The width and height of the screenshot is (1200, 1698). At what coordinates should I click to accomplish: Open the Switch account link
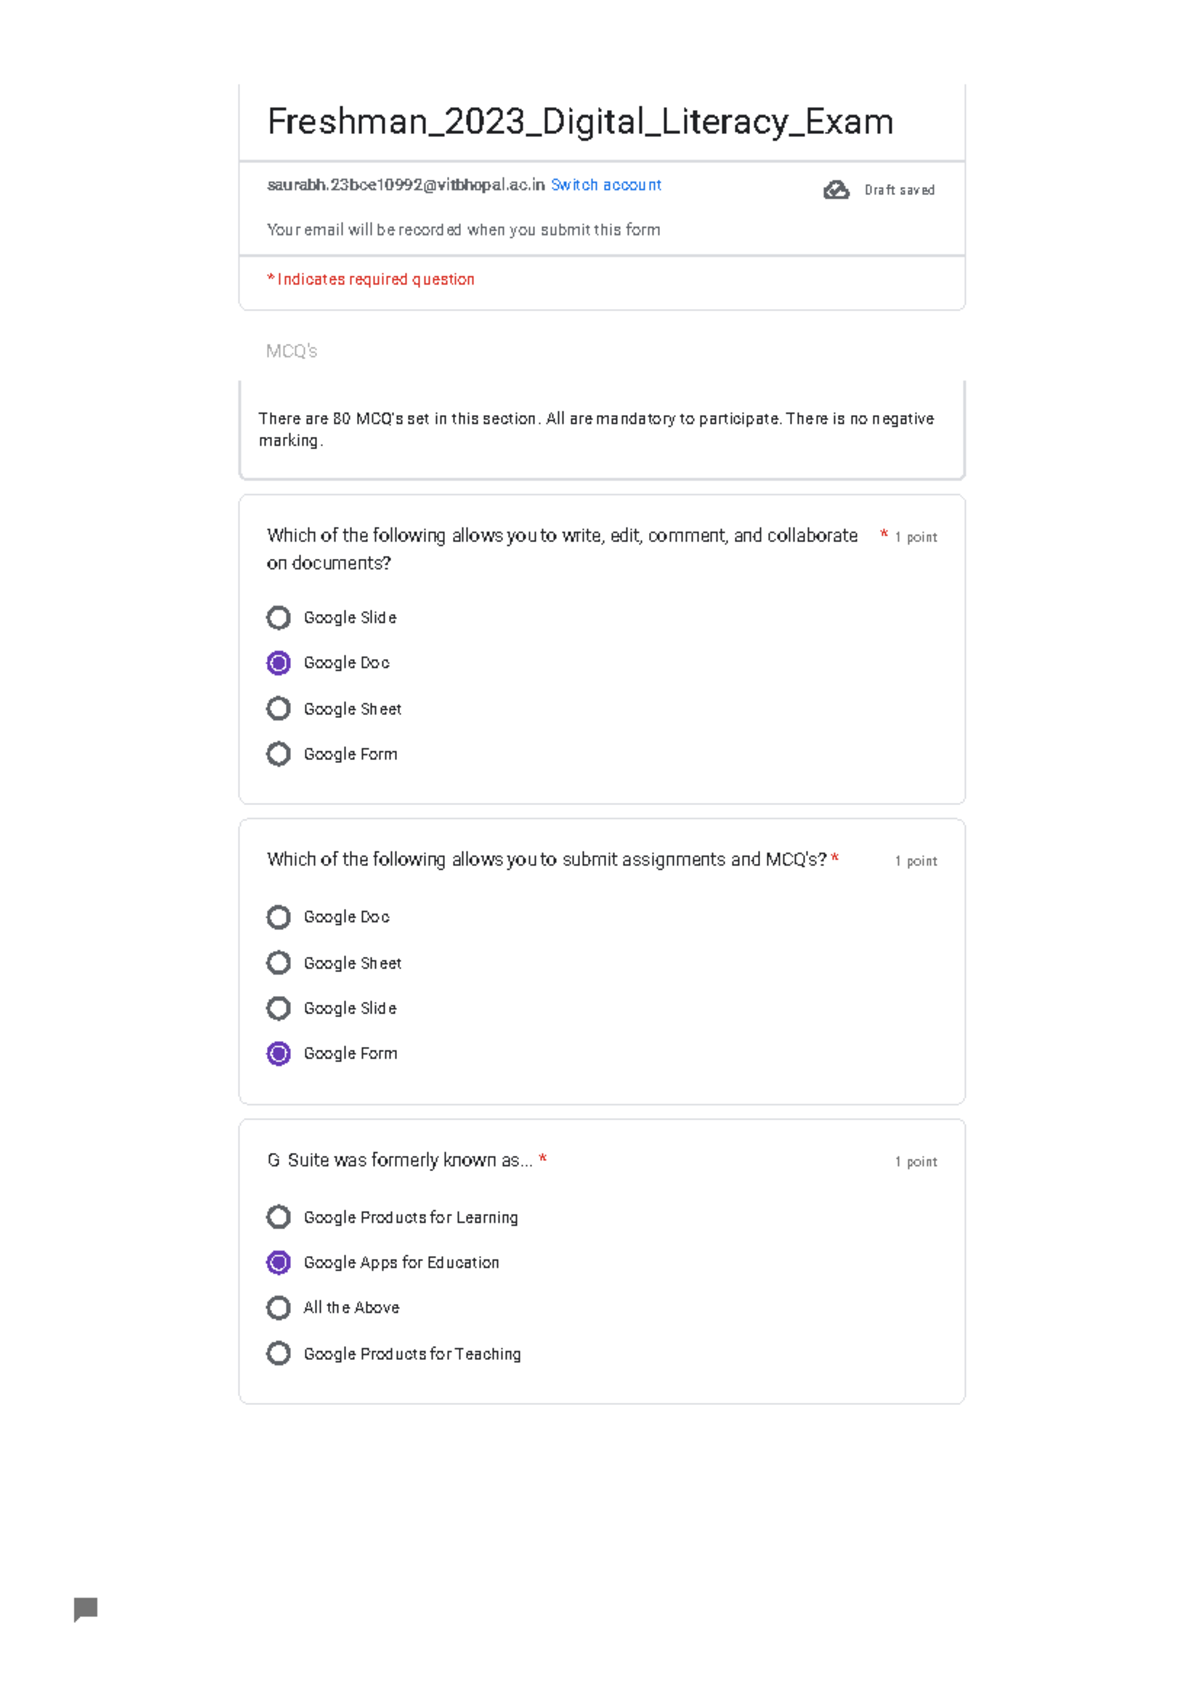605,185
